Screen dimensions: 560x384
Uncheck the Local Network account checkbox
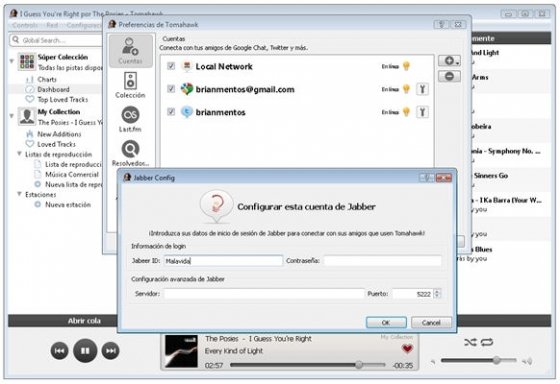(x=171, y=66)
